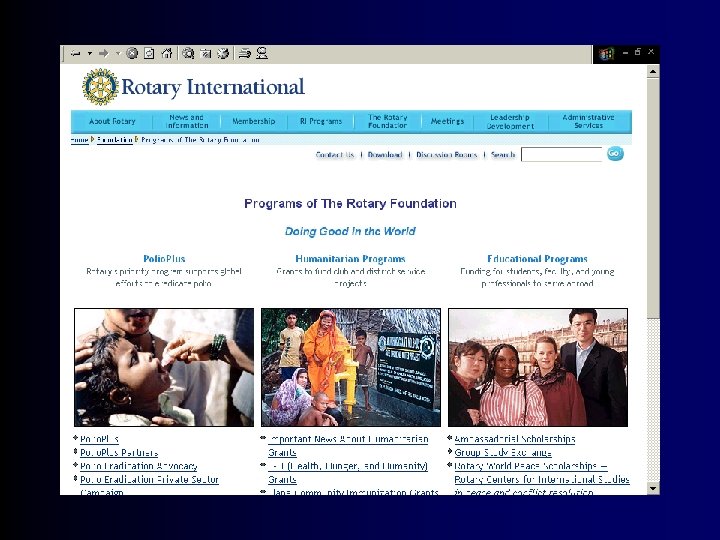Go to the Home page icon
The height and width of the screenshot is (540, 720).
pos(167,54)
